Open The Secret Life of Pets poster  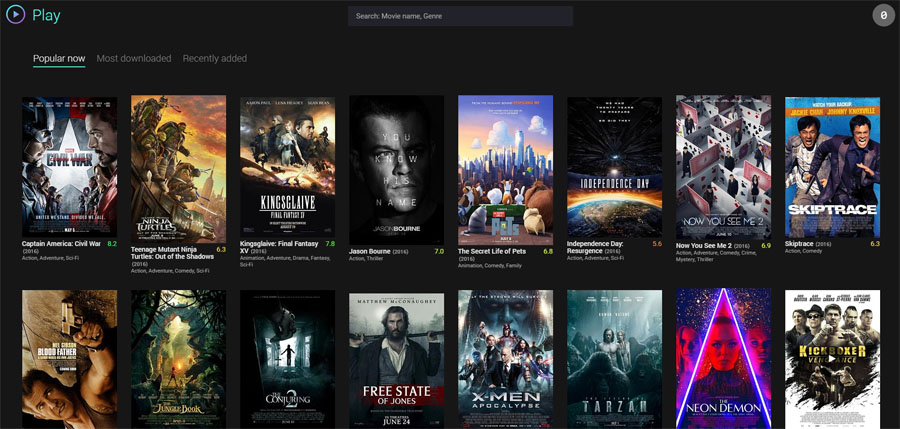tap(506, 170)
